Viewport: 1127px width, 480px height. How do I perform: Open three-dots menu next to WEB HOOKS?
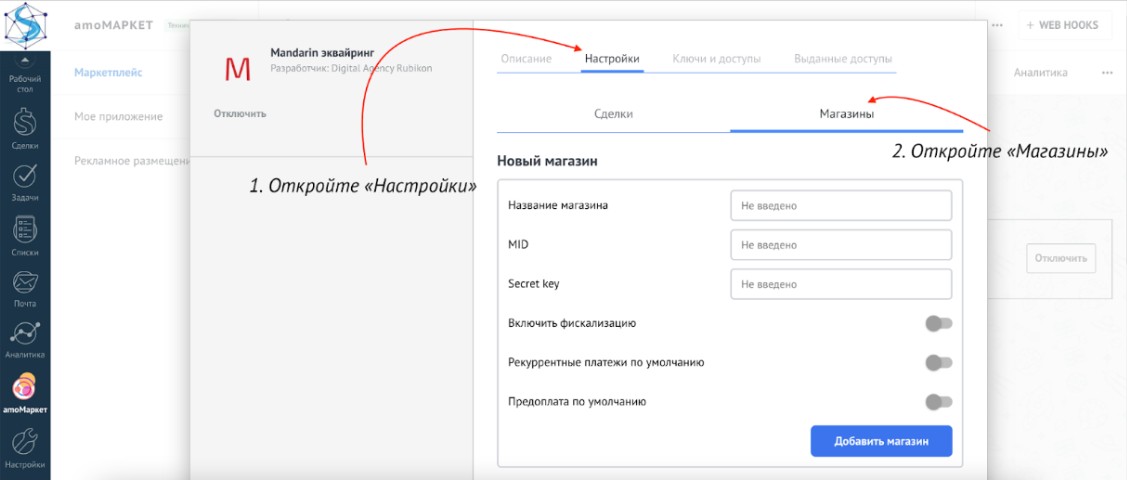click(997, 25)
